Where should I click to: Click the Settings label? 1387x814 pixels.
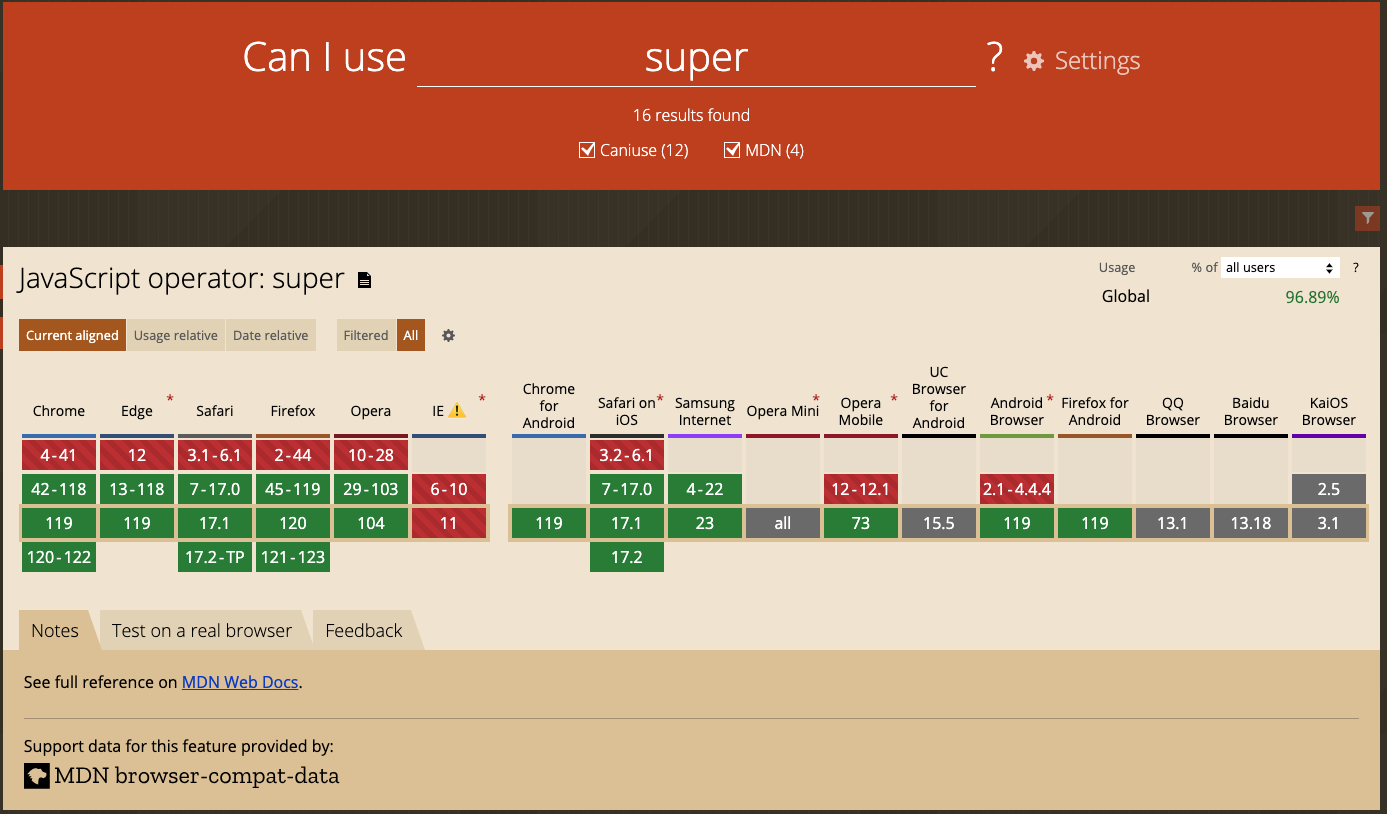pos(1097,61)
